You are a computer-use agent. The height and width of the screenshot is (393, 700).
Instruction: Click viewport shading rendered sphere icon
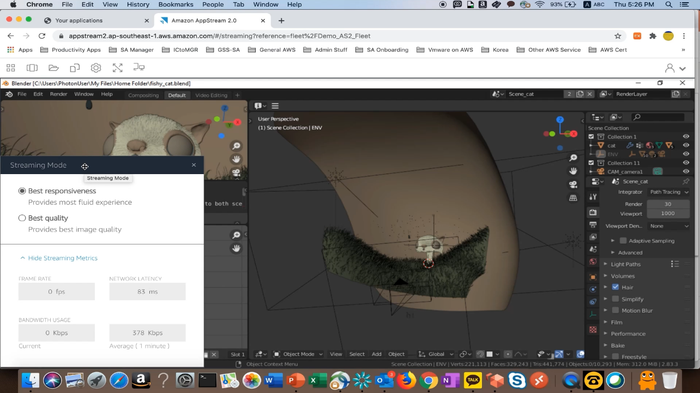(x=580, y=354)
